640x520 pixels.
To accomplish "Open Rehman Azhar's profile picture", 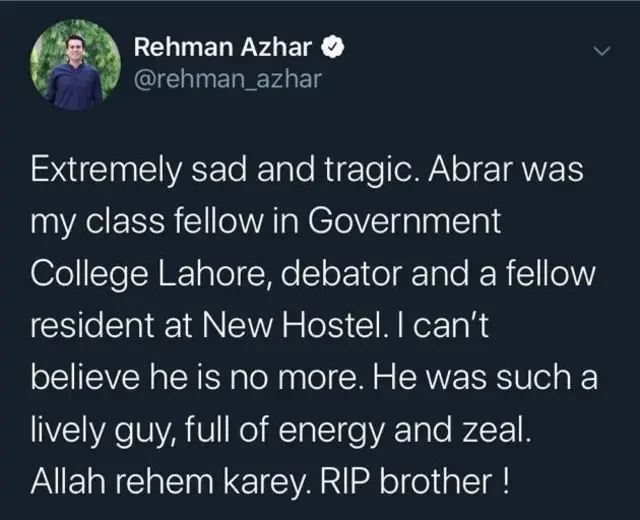I will tap(74, 65).
